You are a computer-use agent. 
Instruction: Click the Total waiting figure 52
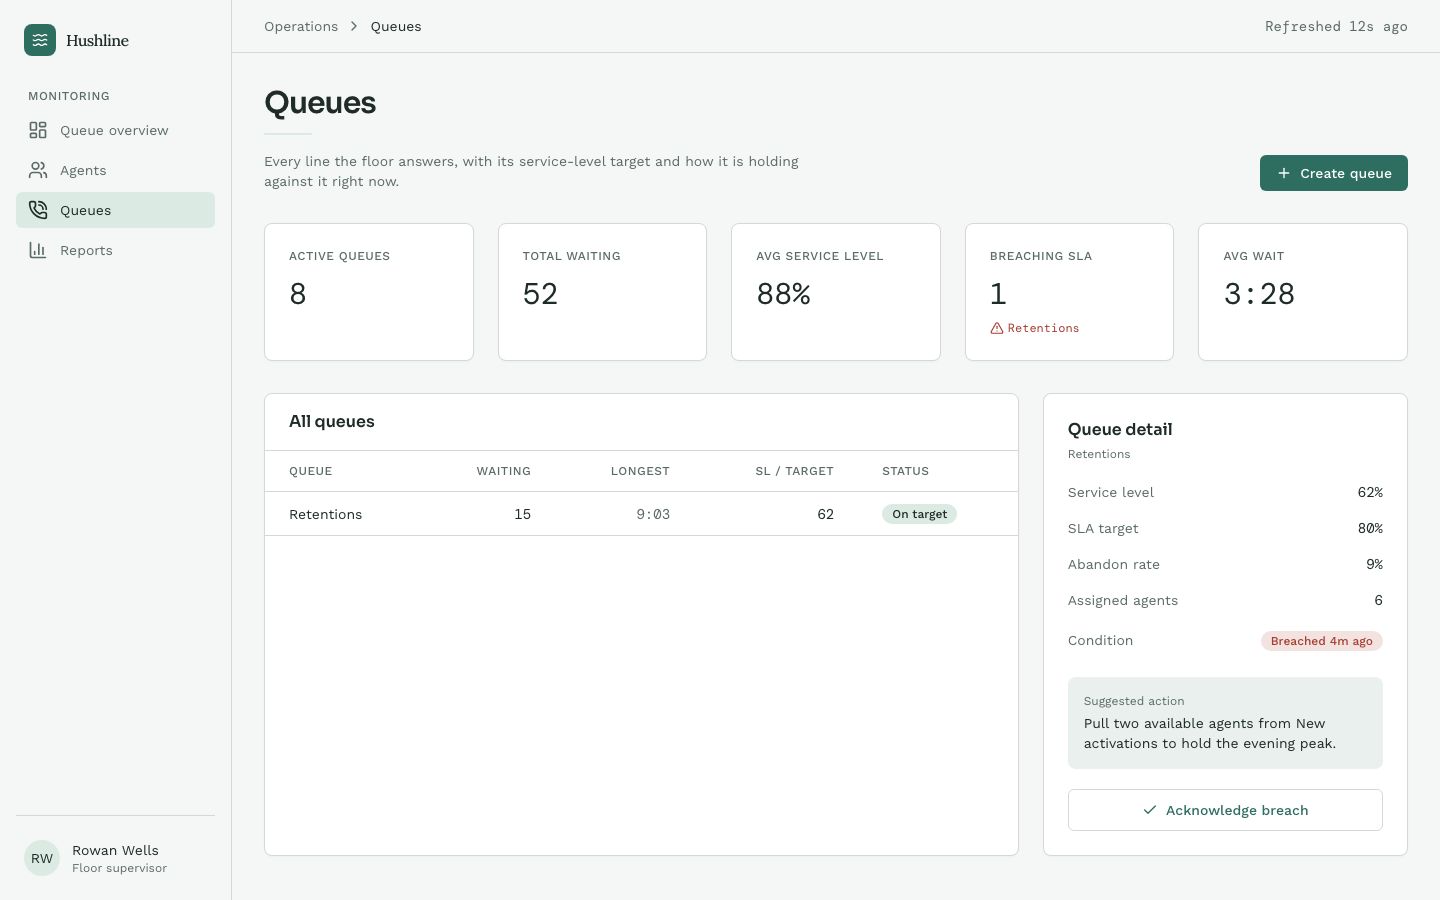(540, 293)
